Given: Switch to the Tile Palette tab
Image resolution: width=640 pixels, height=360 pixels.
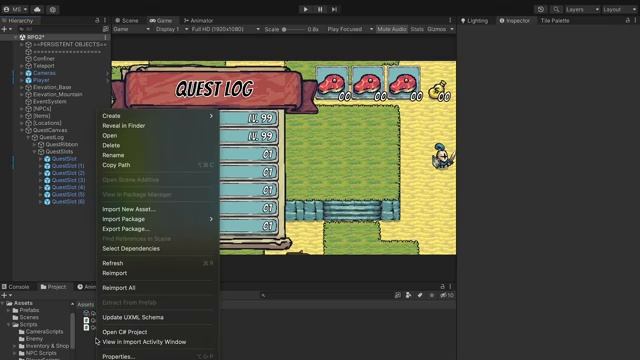Looking at the screenshot, I should 555,20.
